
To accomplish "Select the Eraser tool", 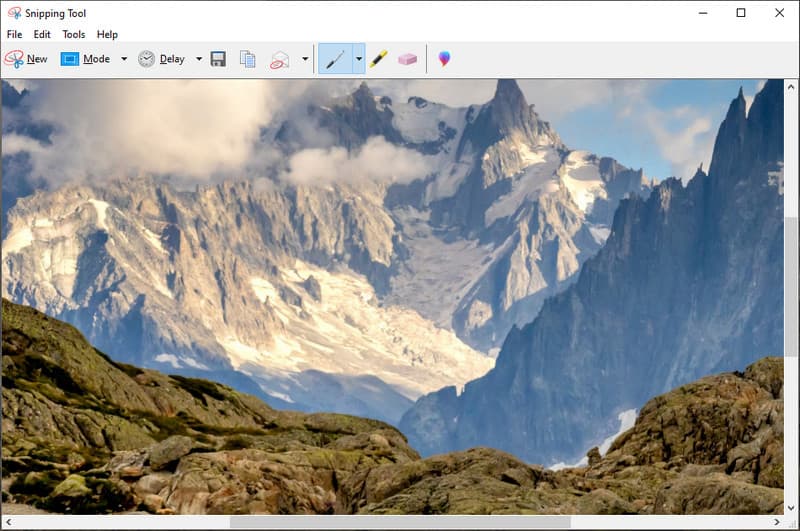I will (x=407, y=59).
